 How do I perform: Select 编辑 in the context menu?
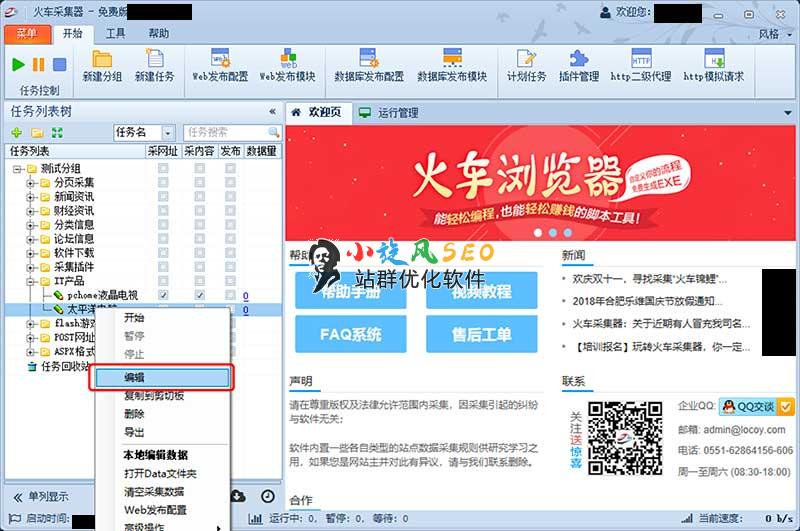164,377
